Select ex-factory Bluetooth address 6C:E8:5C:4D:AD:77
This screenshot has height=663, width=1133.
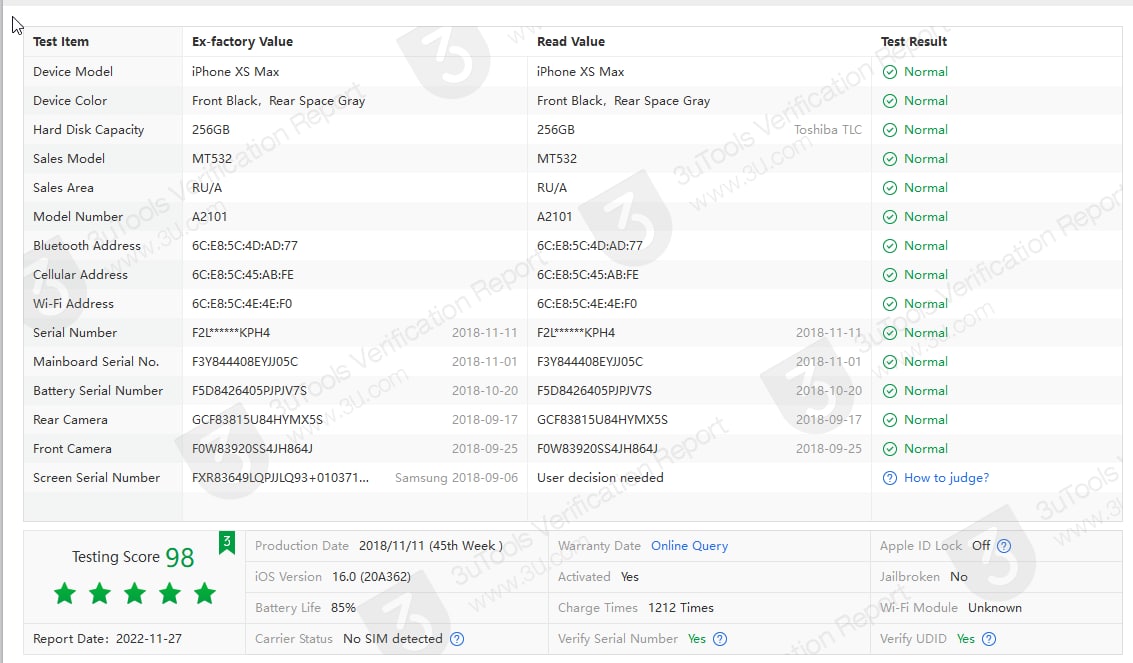coord(245,246)
